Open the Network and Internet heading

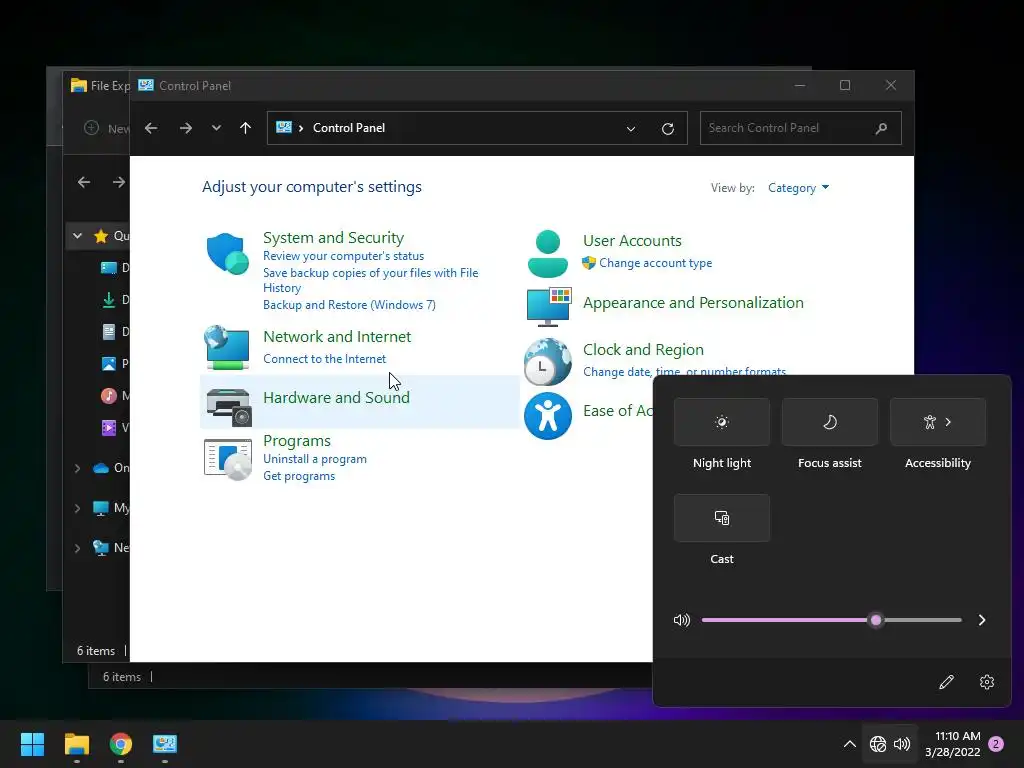pos(337,337)
